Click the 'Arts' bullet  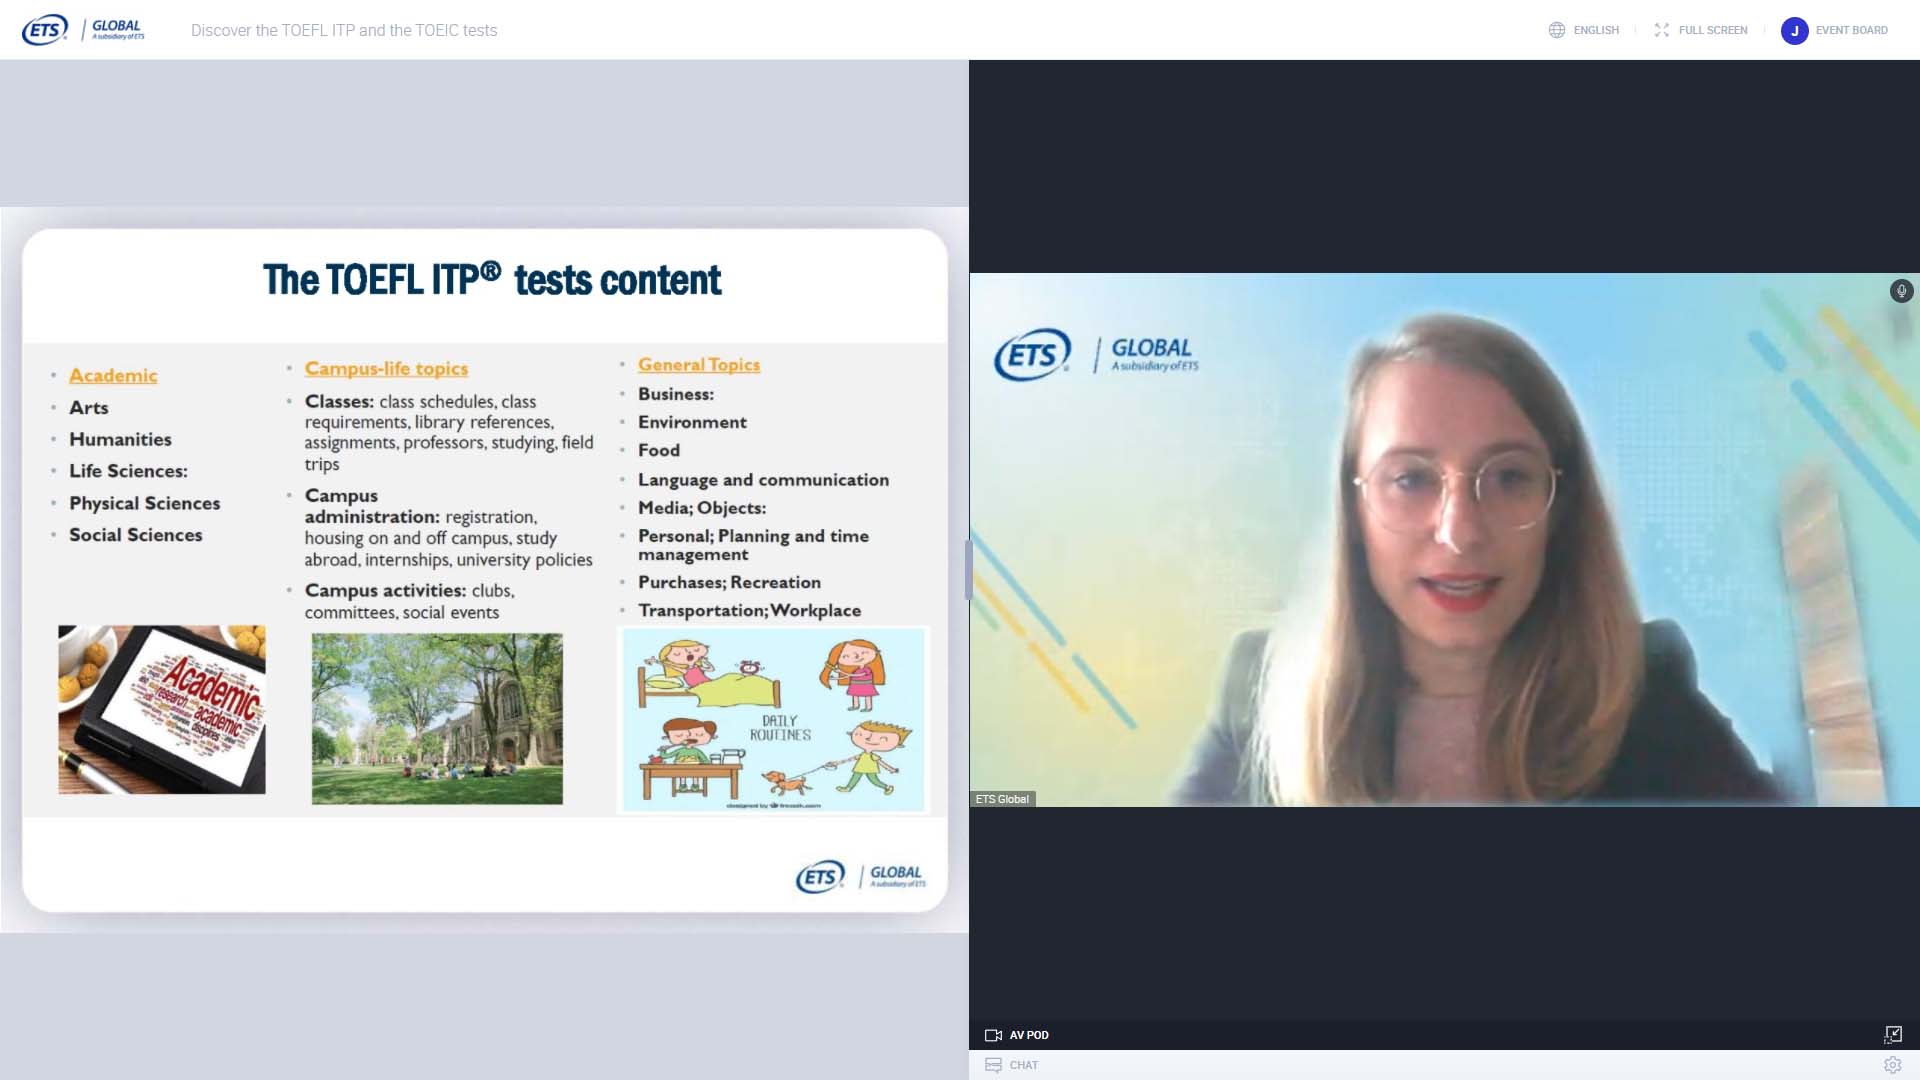(88, 408)
